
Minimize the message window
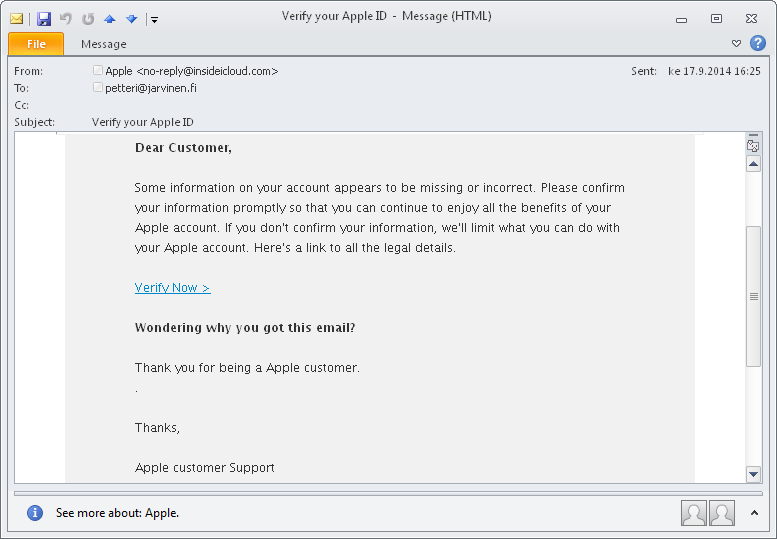(681, 19)
